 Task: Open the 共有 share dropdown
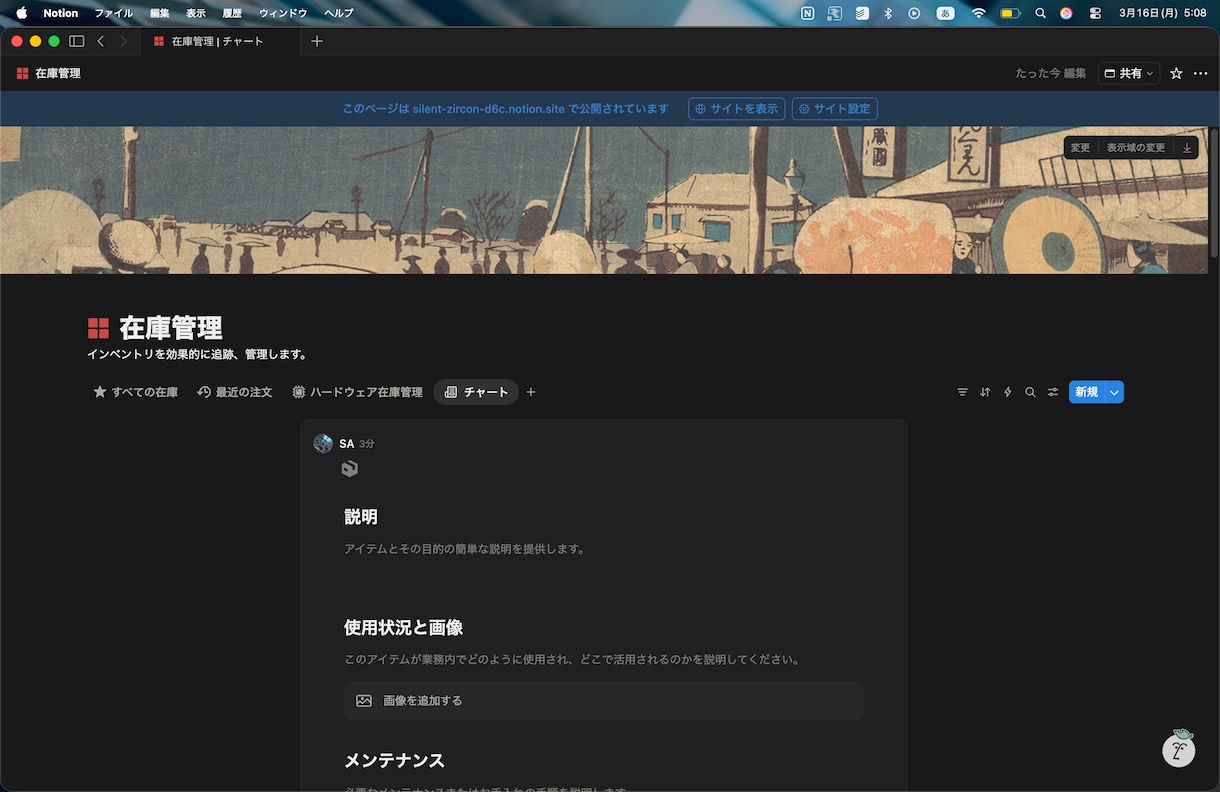[1129, 73]
